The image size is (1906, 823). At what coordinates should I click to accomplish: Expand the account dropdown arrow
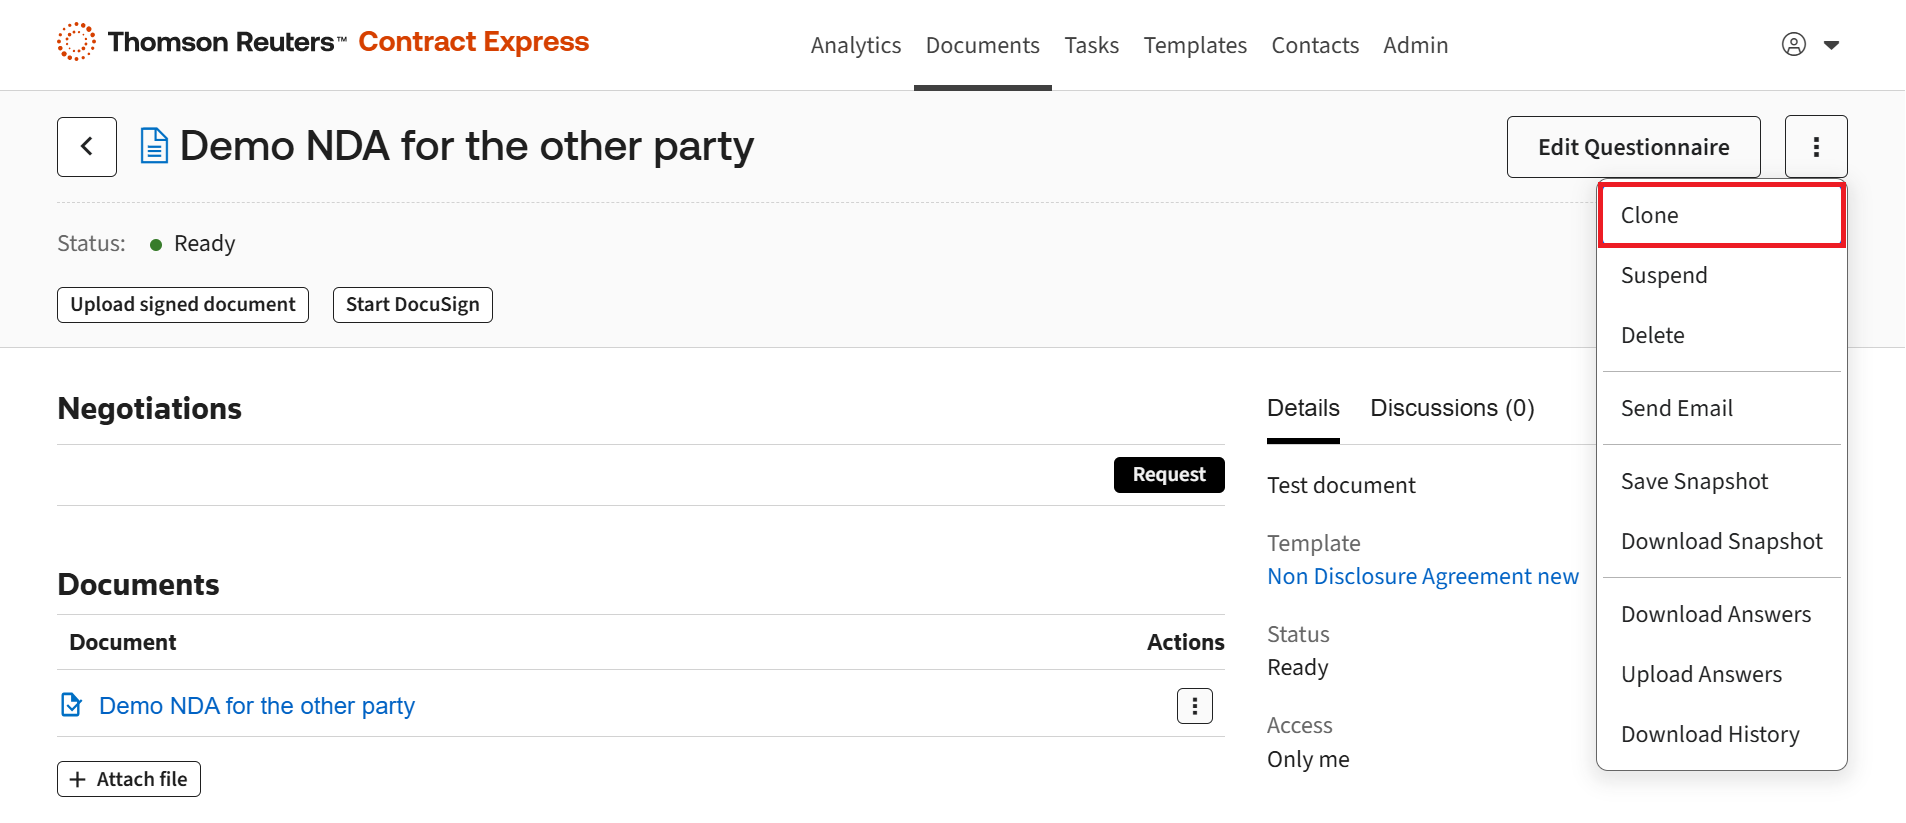pyautogui.click(x=1832, y=45)
